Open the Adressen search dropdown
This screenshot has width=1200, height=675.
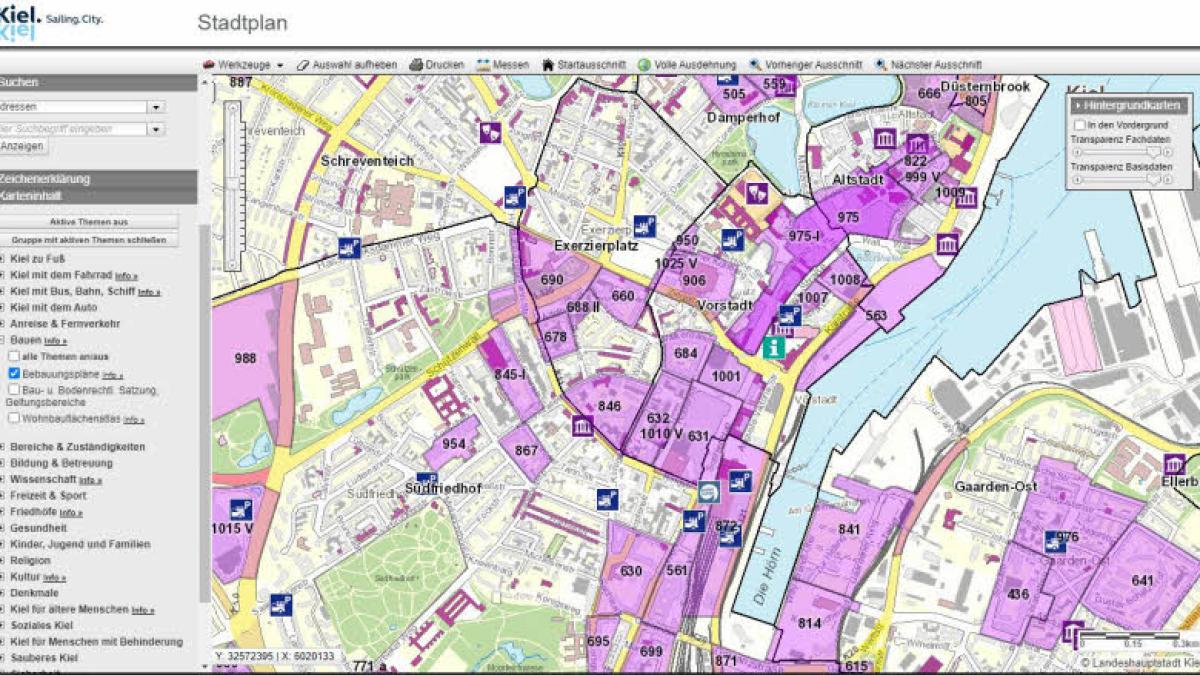155,107
